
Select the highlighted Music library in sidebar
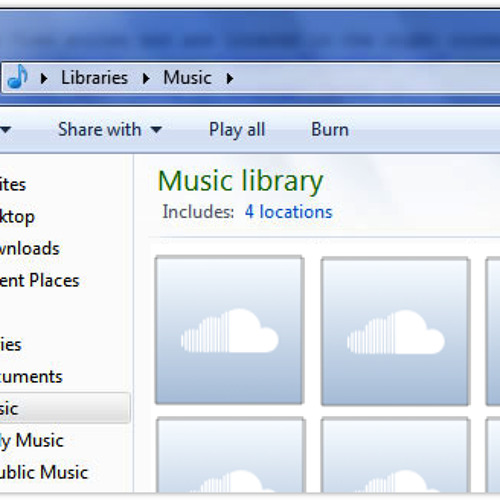point(65,408)
